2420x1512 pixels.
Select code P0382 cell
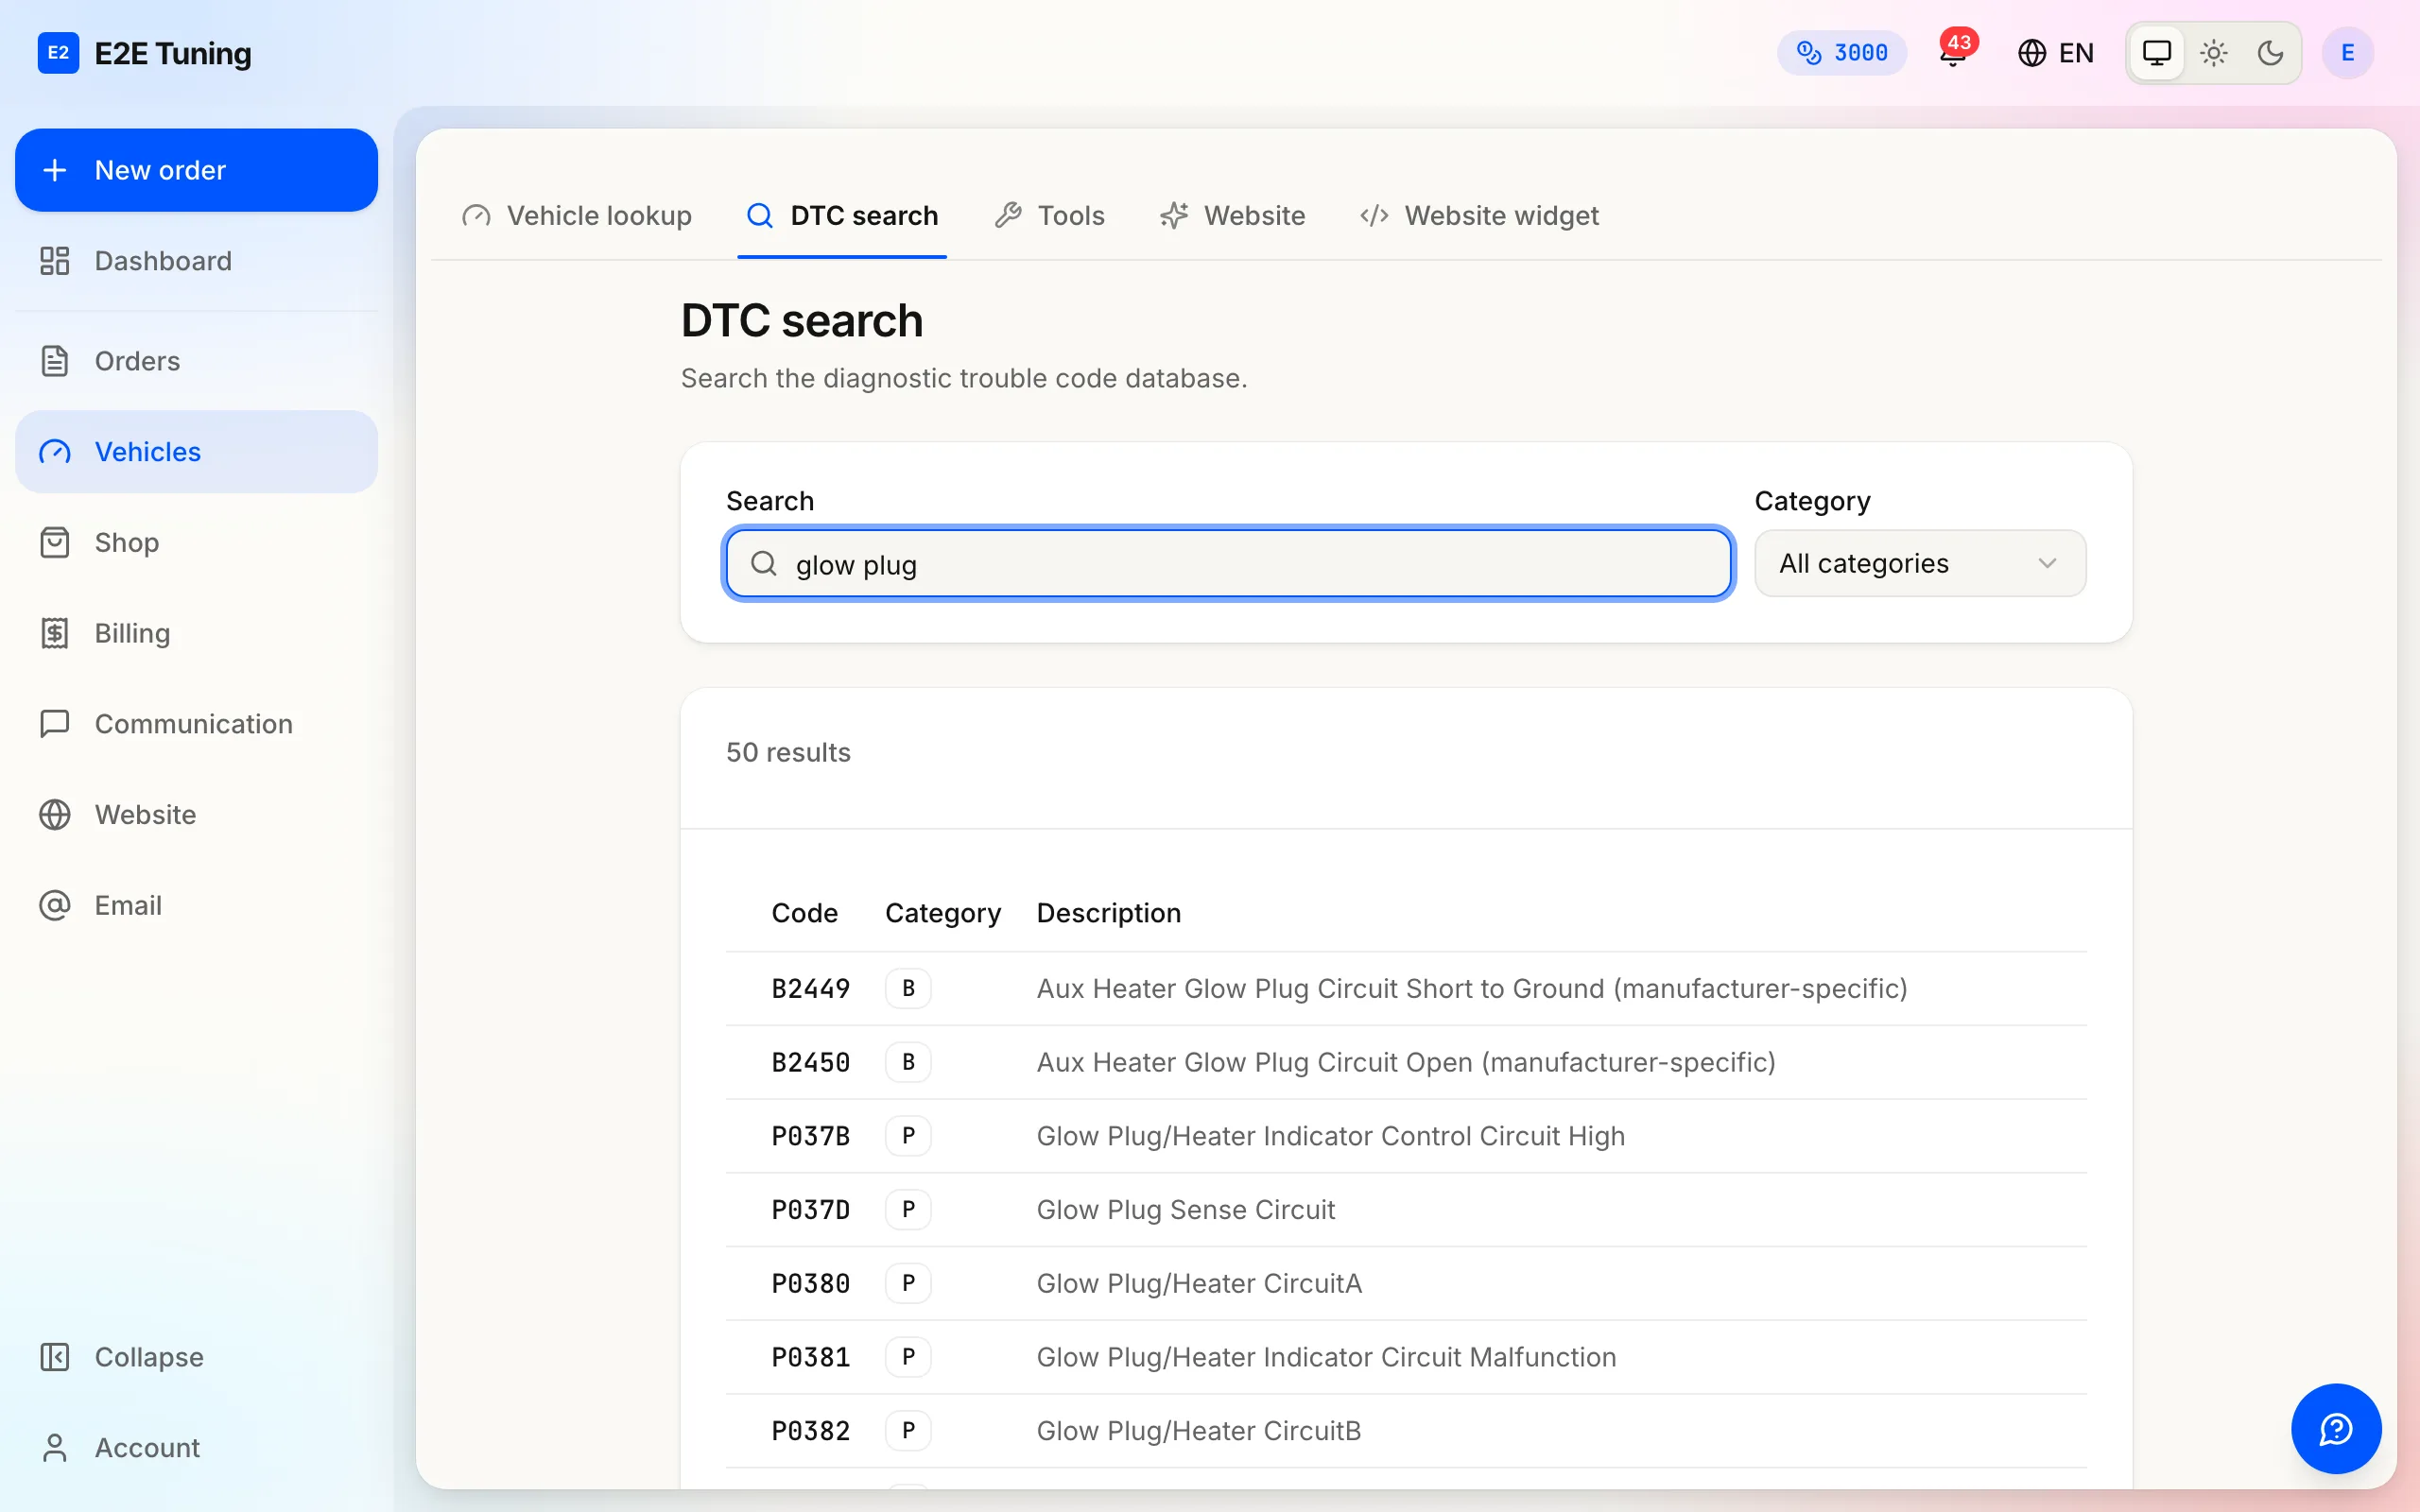810,1431
